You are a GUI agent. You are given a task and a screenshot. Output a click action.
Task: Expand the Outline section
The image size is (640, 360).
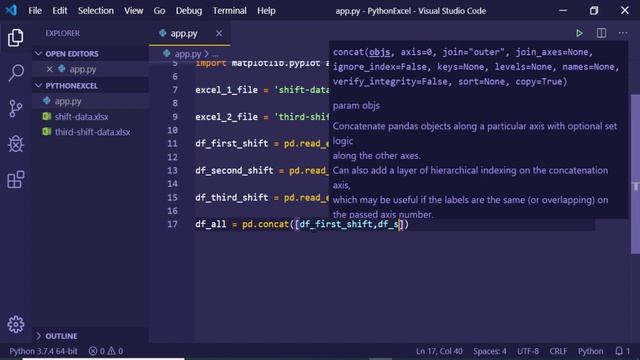pos(90,336)
